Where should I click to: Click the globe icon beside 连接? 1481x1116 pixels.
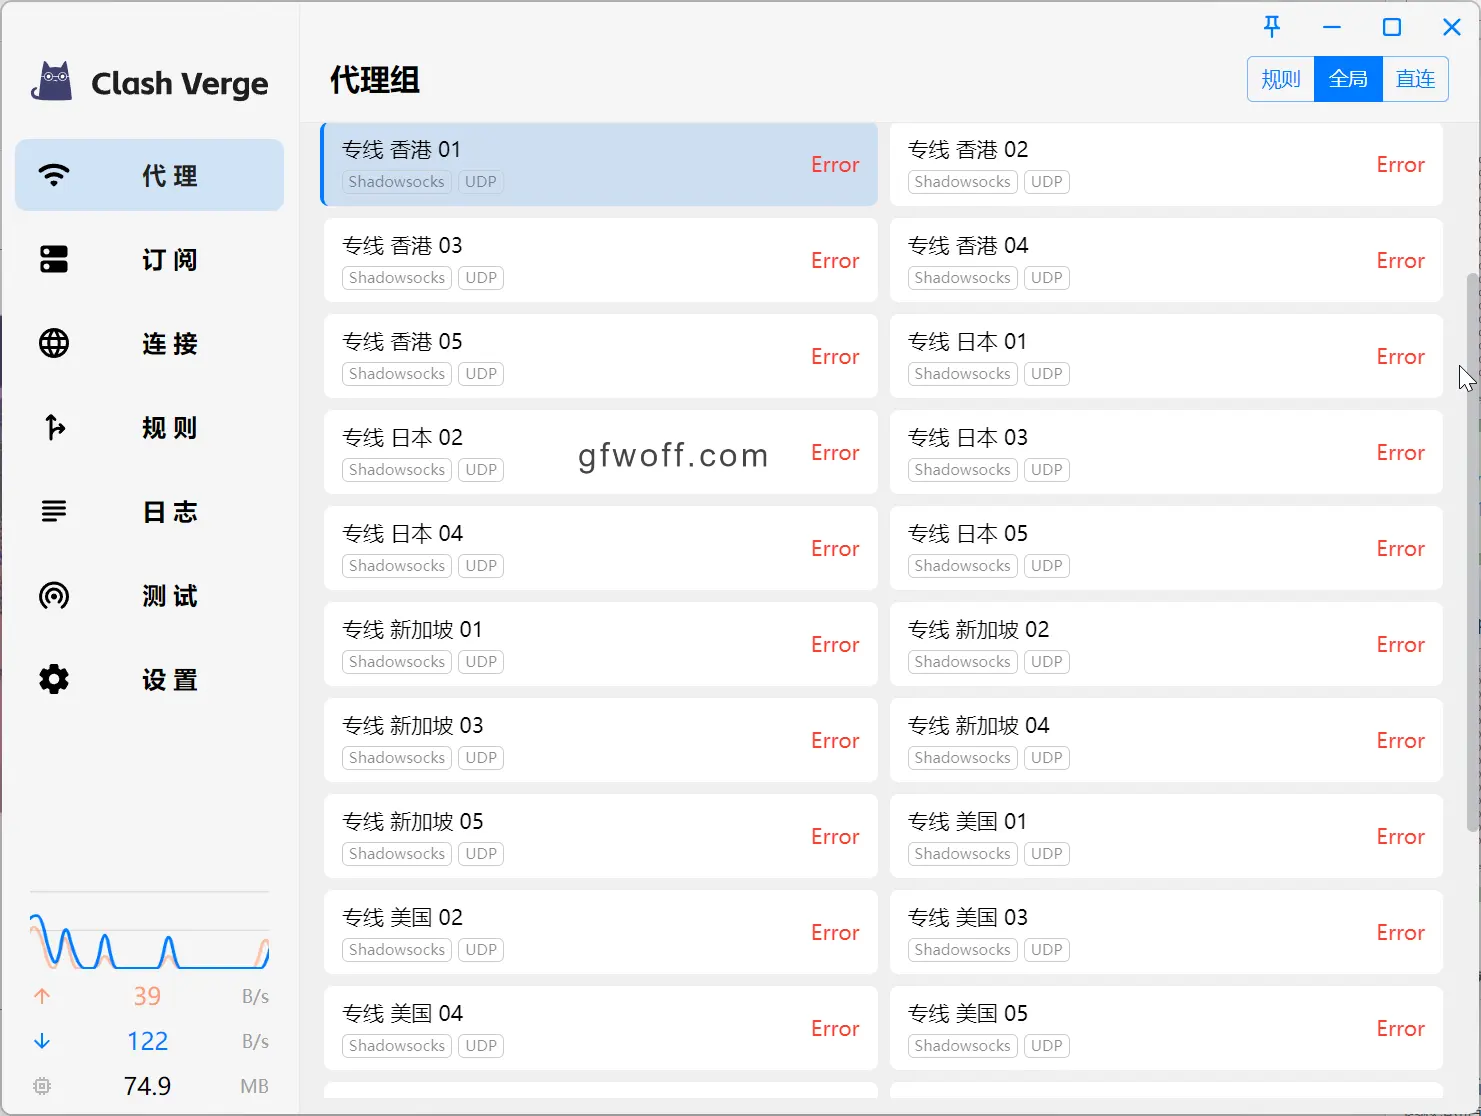click(54, 343)
